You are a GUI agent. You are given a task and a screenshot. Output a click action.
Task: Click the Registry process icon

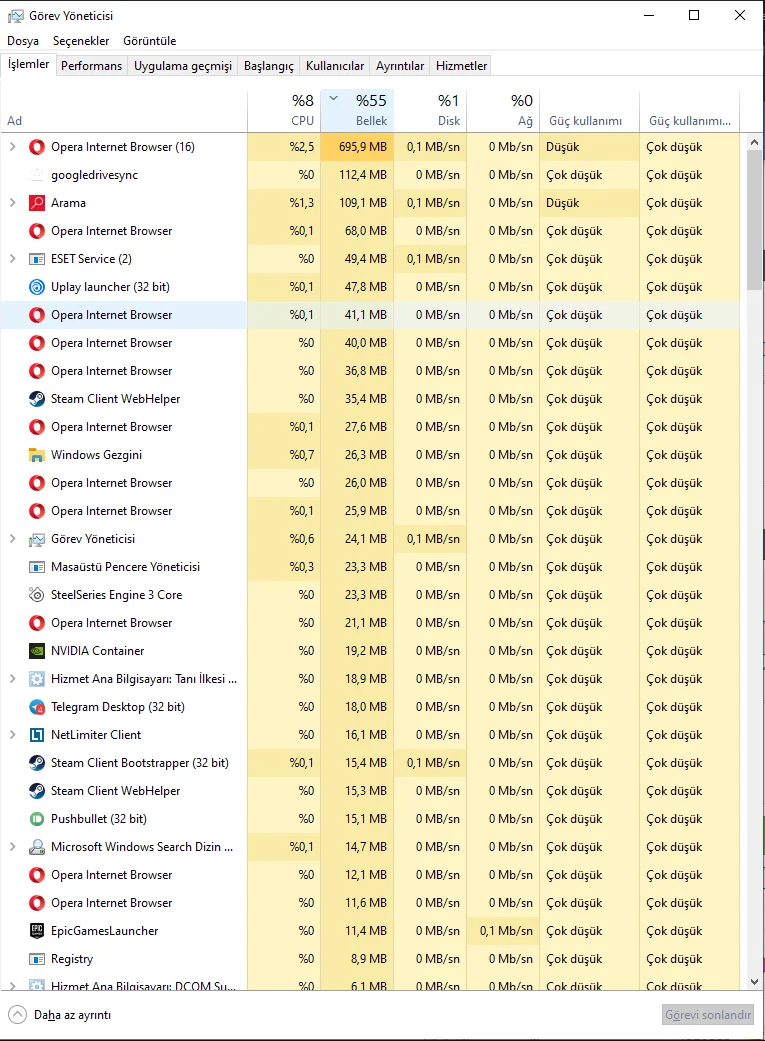37,959
